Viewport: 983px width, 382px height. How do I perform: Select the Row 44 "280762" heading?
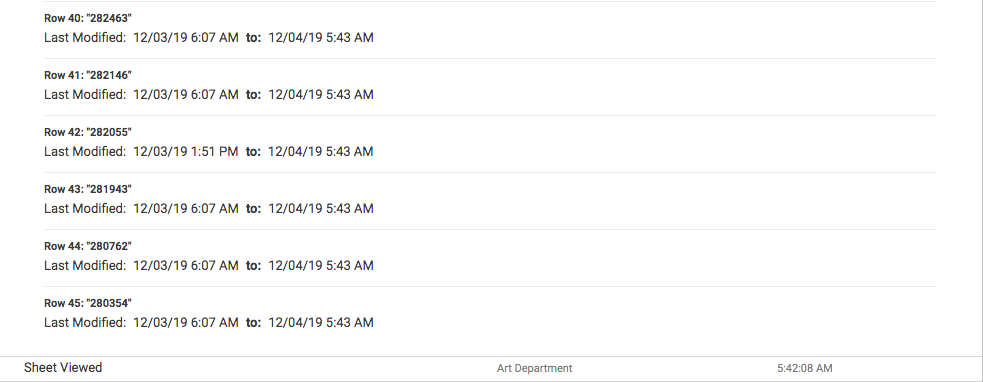pos(88,247)
